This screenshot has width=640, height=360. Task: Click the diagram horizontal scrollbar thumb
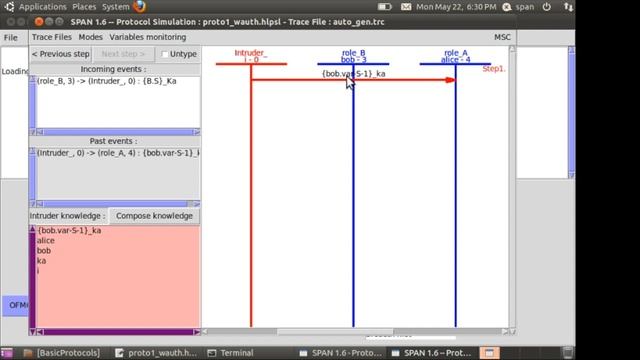click(x=335, y=332)
